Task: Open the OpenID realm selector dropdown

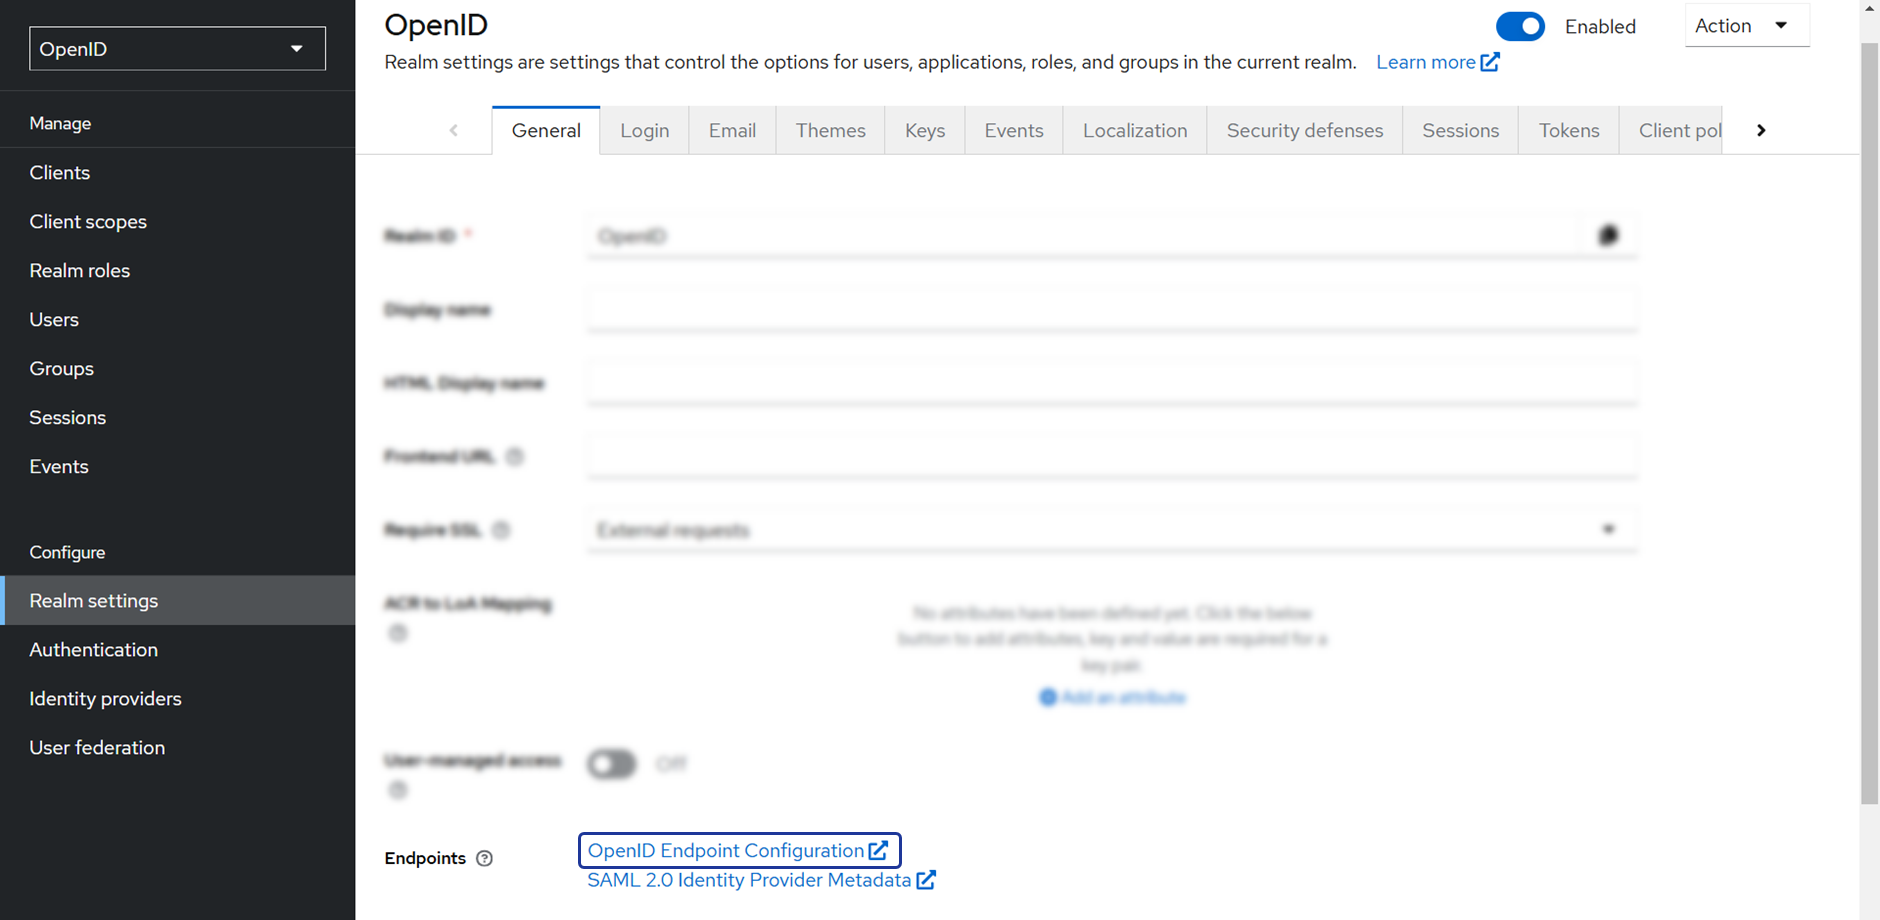Action: [x=177, y=49]
